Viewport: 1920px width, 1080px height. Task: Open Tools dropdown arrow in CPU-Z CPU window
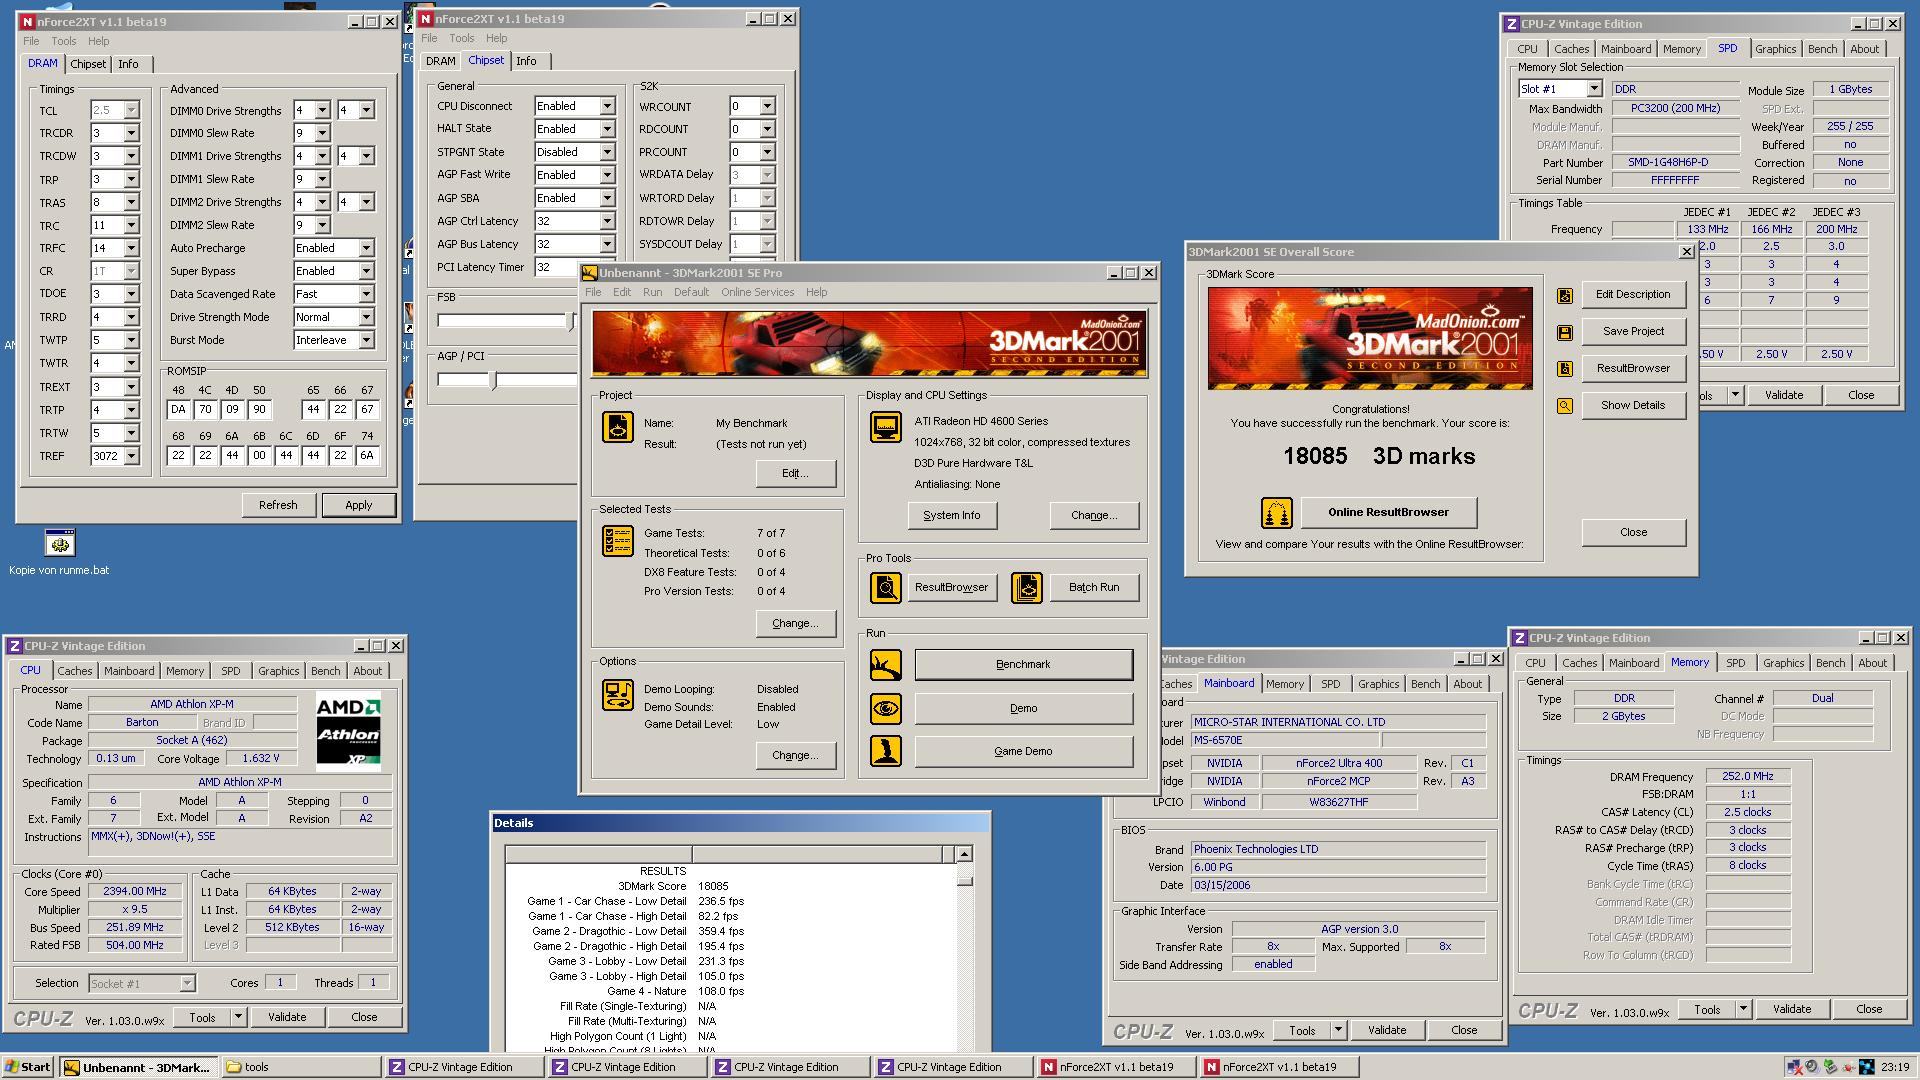click(238, 1017)
